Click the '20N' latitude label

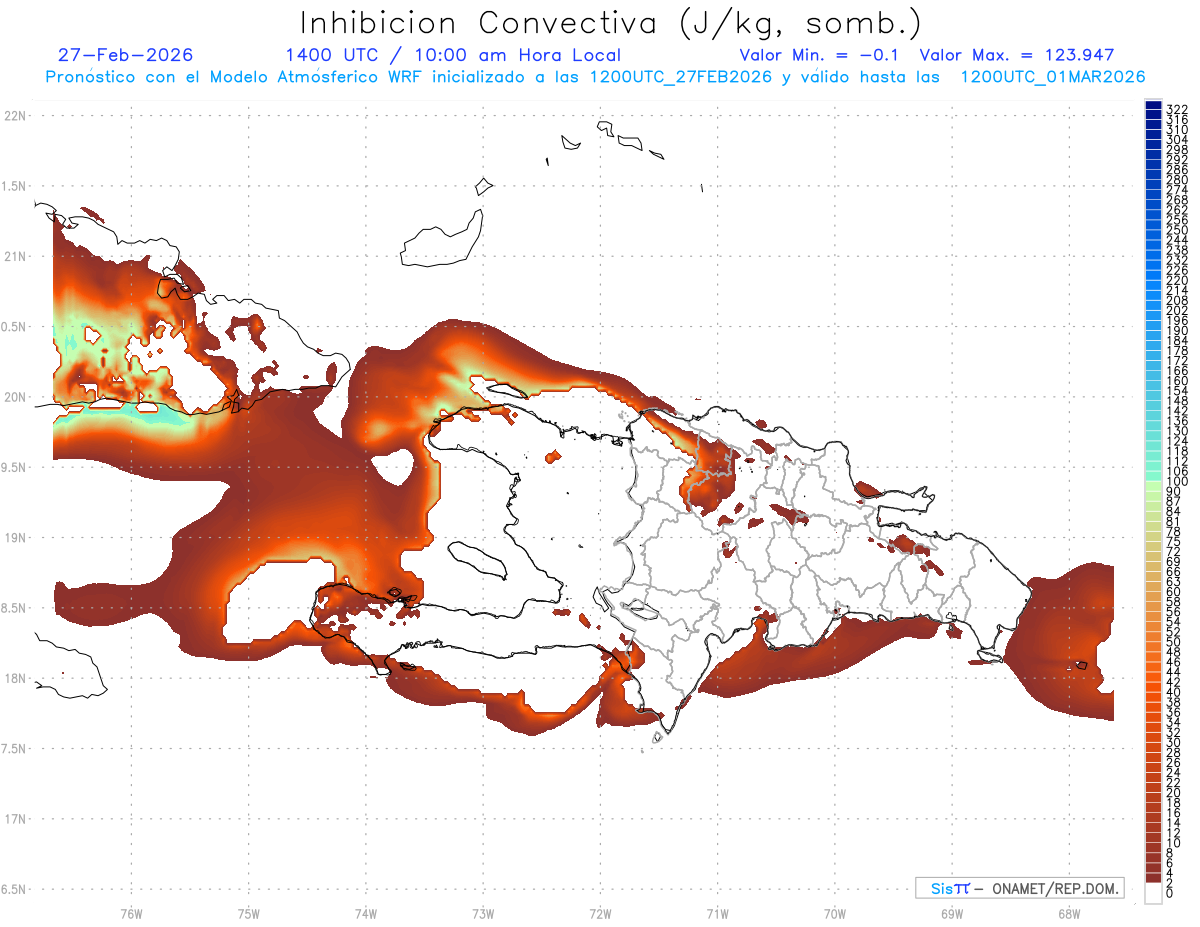15,397
